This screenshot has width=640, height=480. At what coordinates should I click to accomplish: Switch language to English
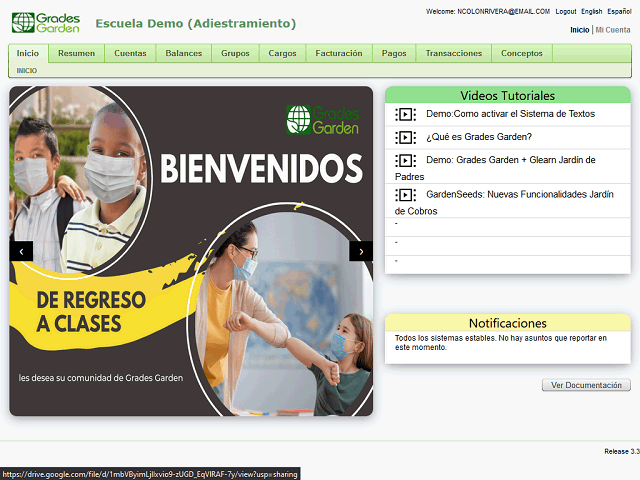pyautogui.click(x=591, y=11)
